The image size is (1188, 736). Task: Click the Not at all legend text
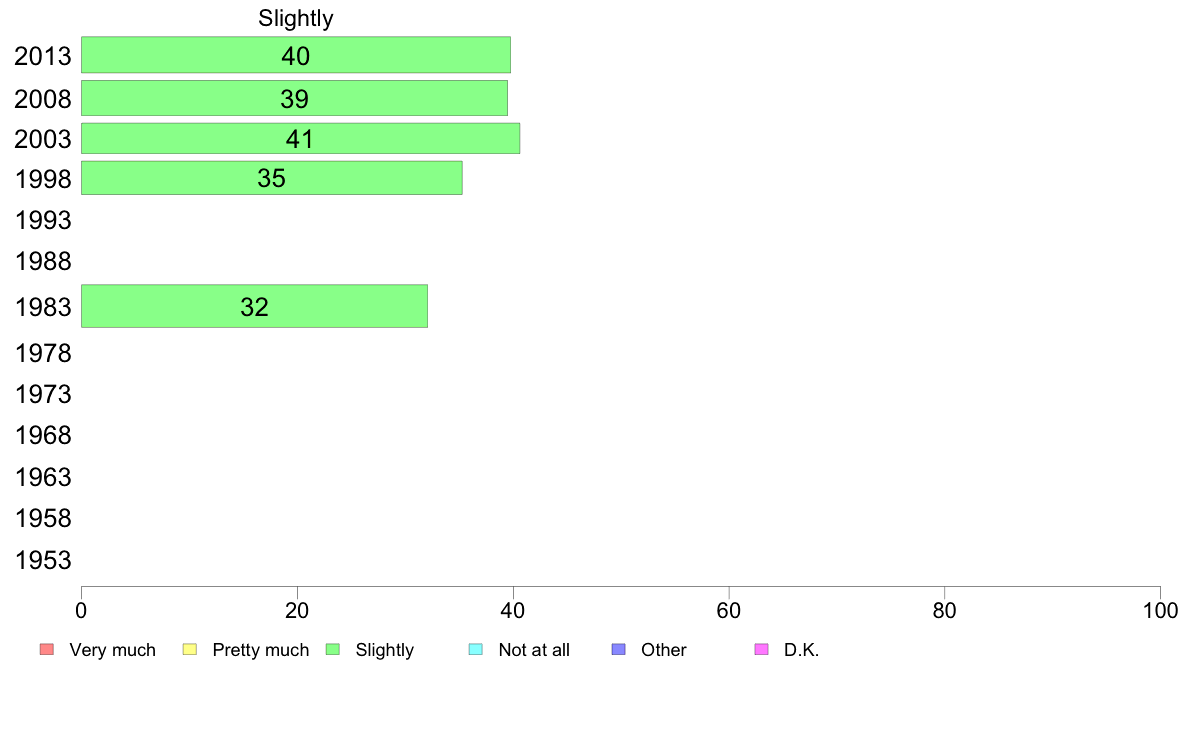tap(534, 650)
